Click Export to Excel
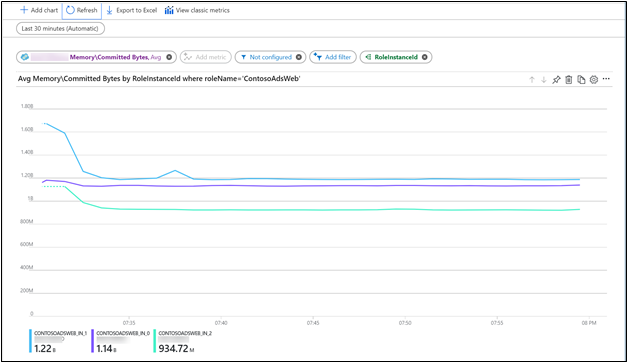This screenshot has height=364, width=628. pyautogui.click(x=132, y=10)
